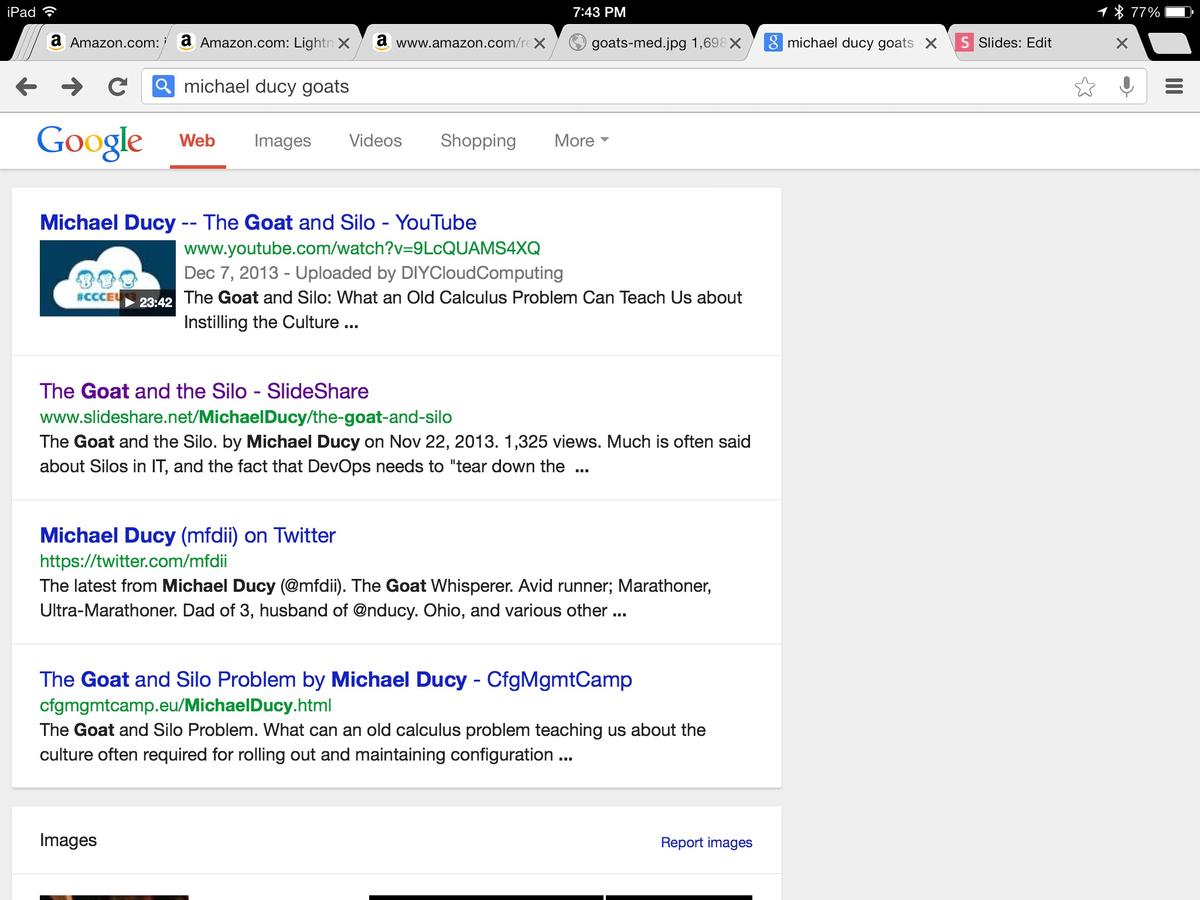Click the slideshare.net/MichaelDucy URL text
Viewport: 1200px width, 900px height.
[x=246, y=417]
